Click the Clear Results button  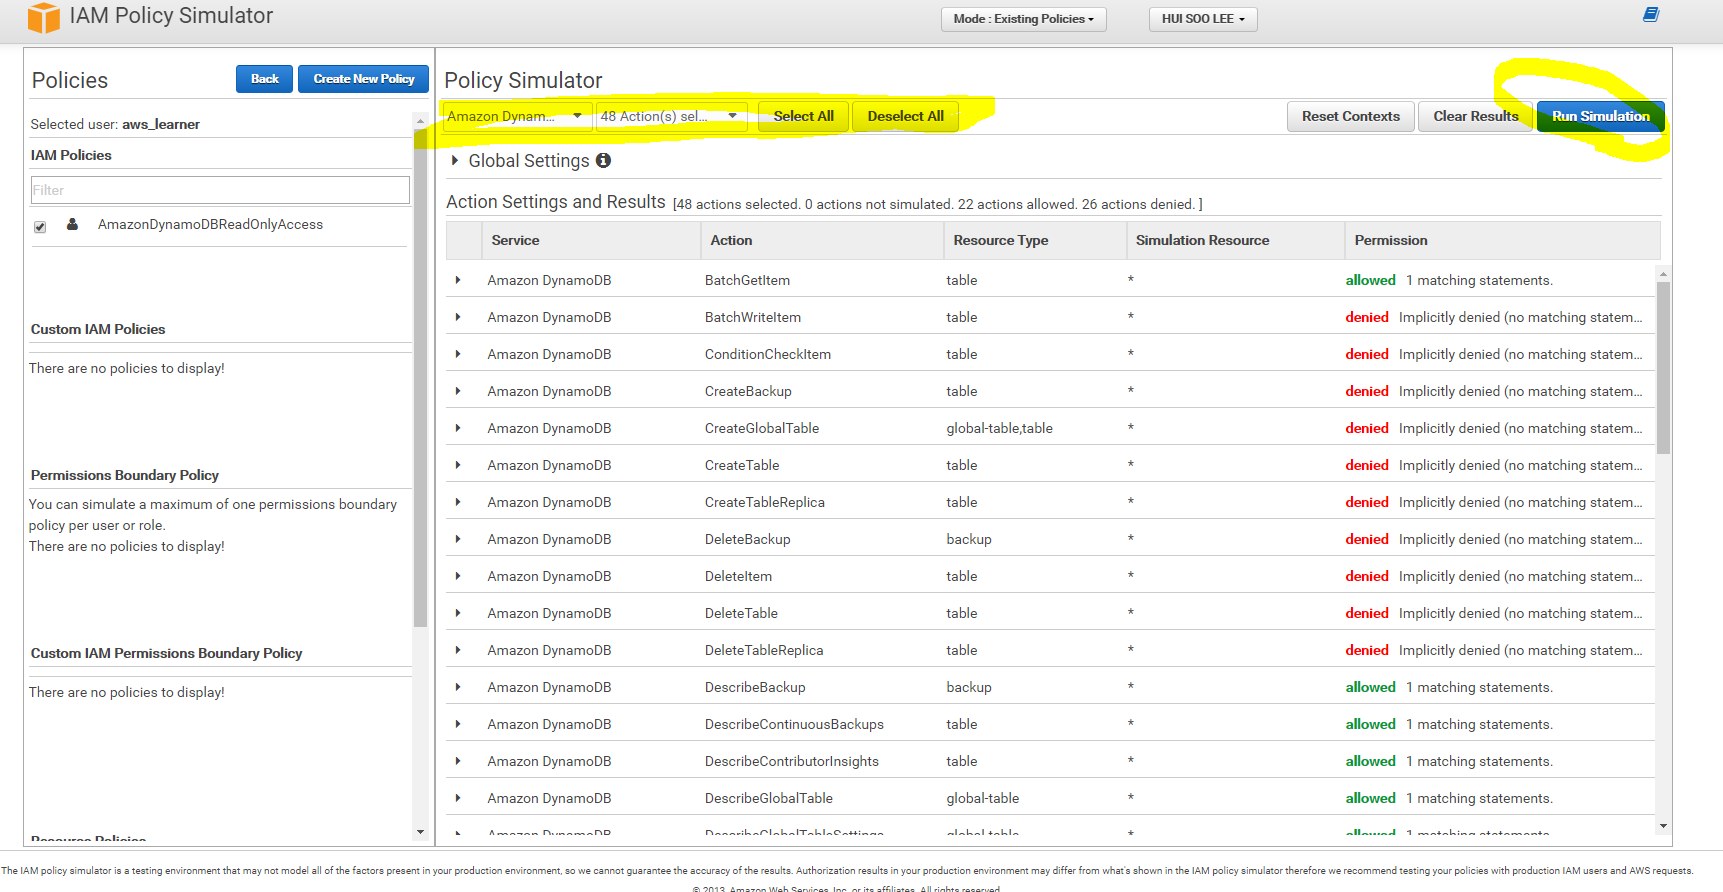(x=1475, y=116)
